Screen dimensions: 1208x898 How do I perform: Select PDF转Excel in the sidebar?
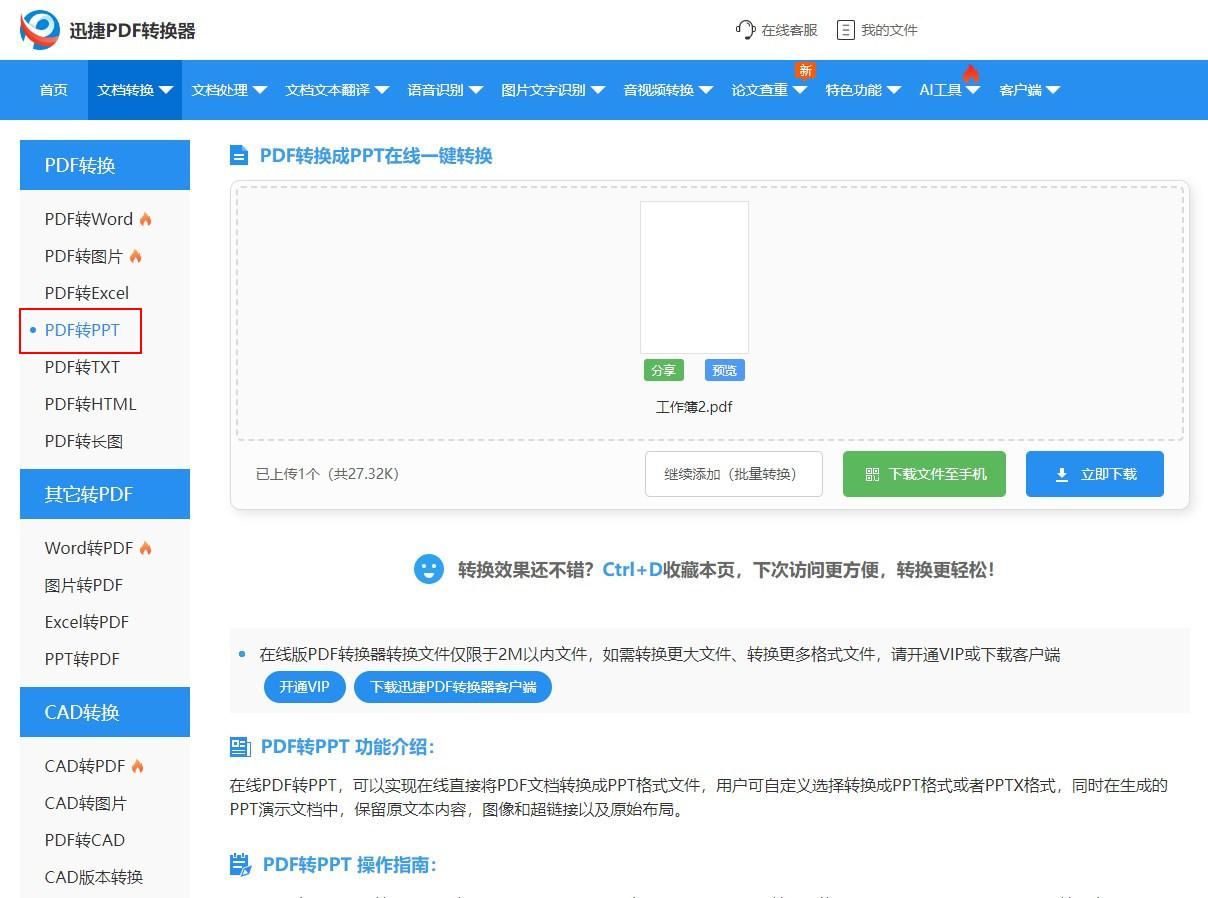coord(87,293)
